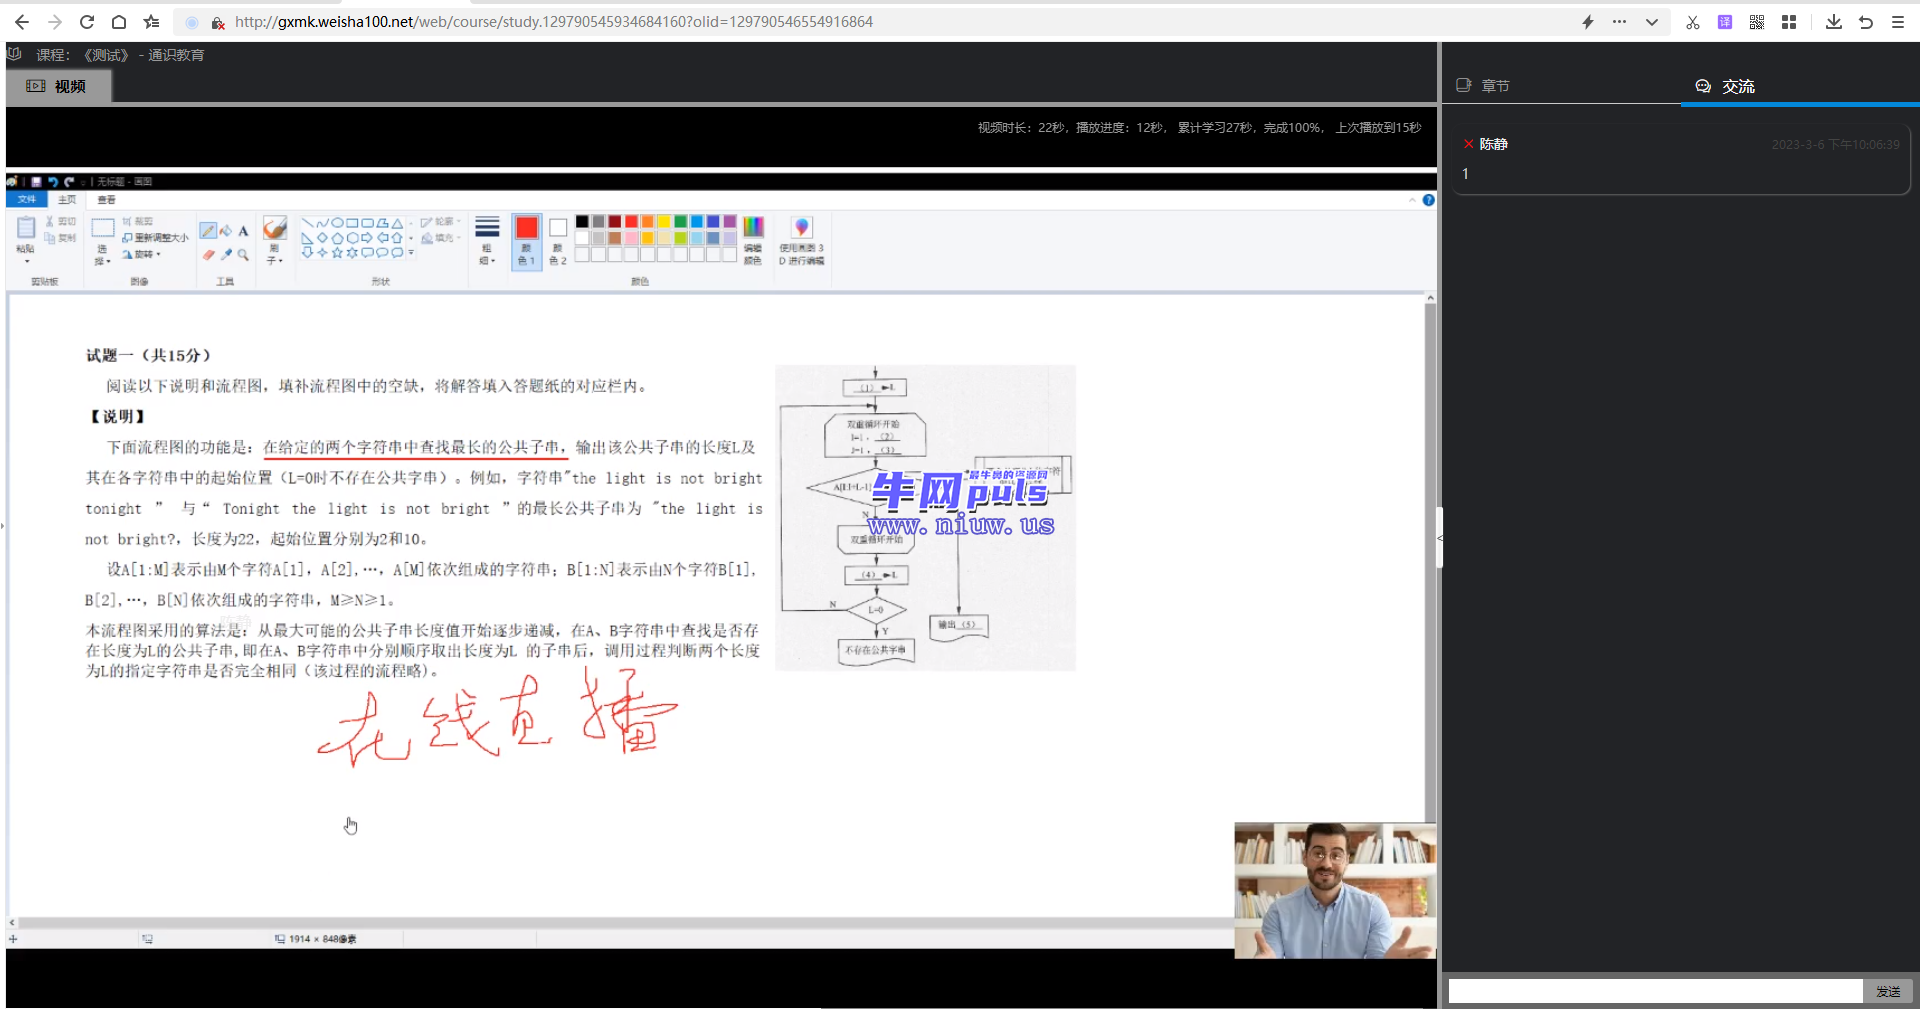The width and height of the screenshot is (1920, 1009).
Task: Activate Color 1 swatch selector
Action: click(x=526, y=241)
